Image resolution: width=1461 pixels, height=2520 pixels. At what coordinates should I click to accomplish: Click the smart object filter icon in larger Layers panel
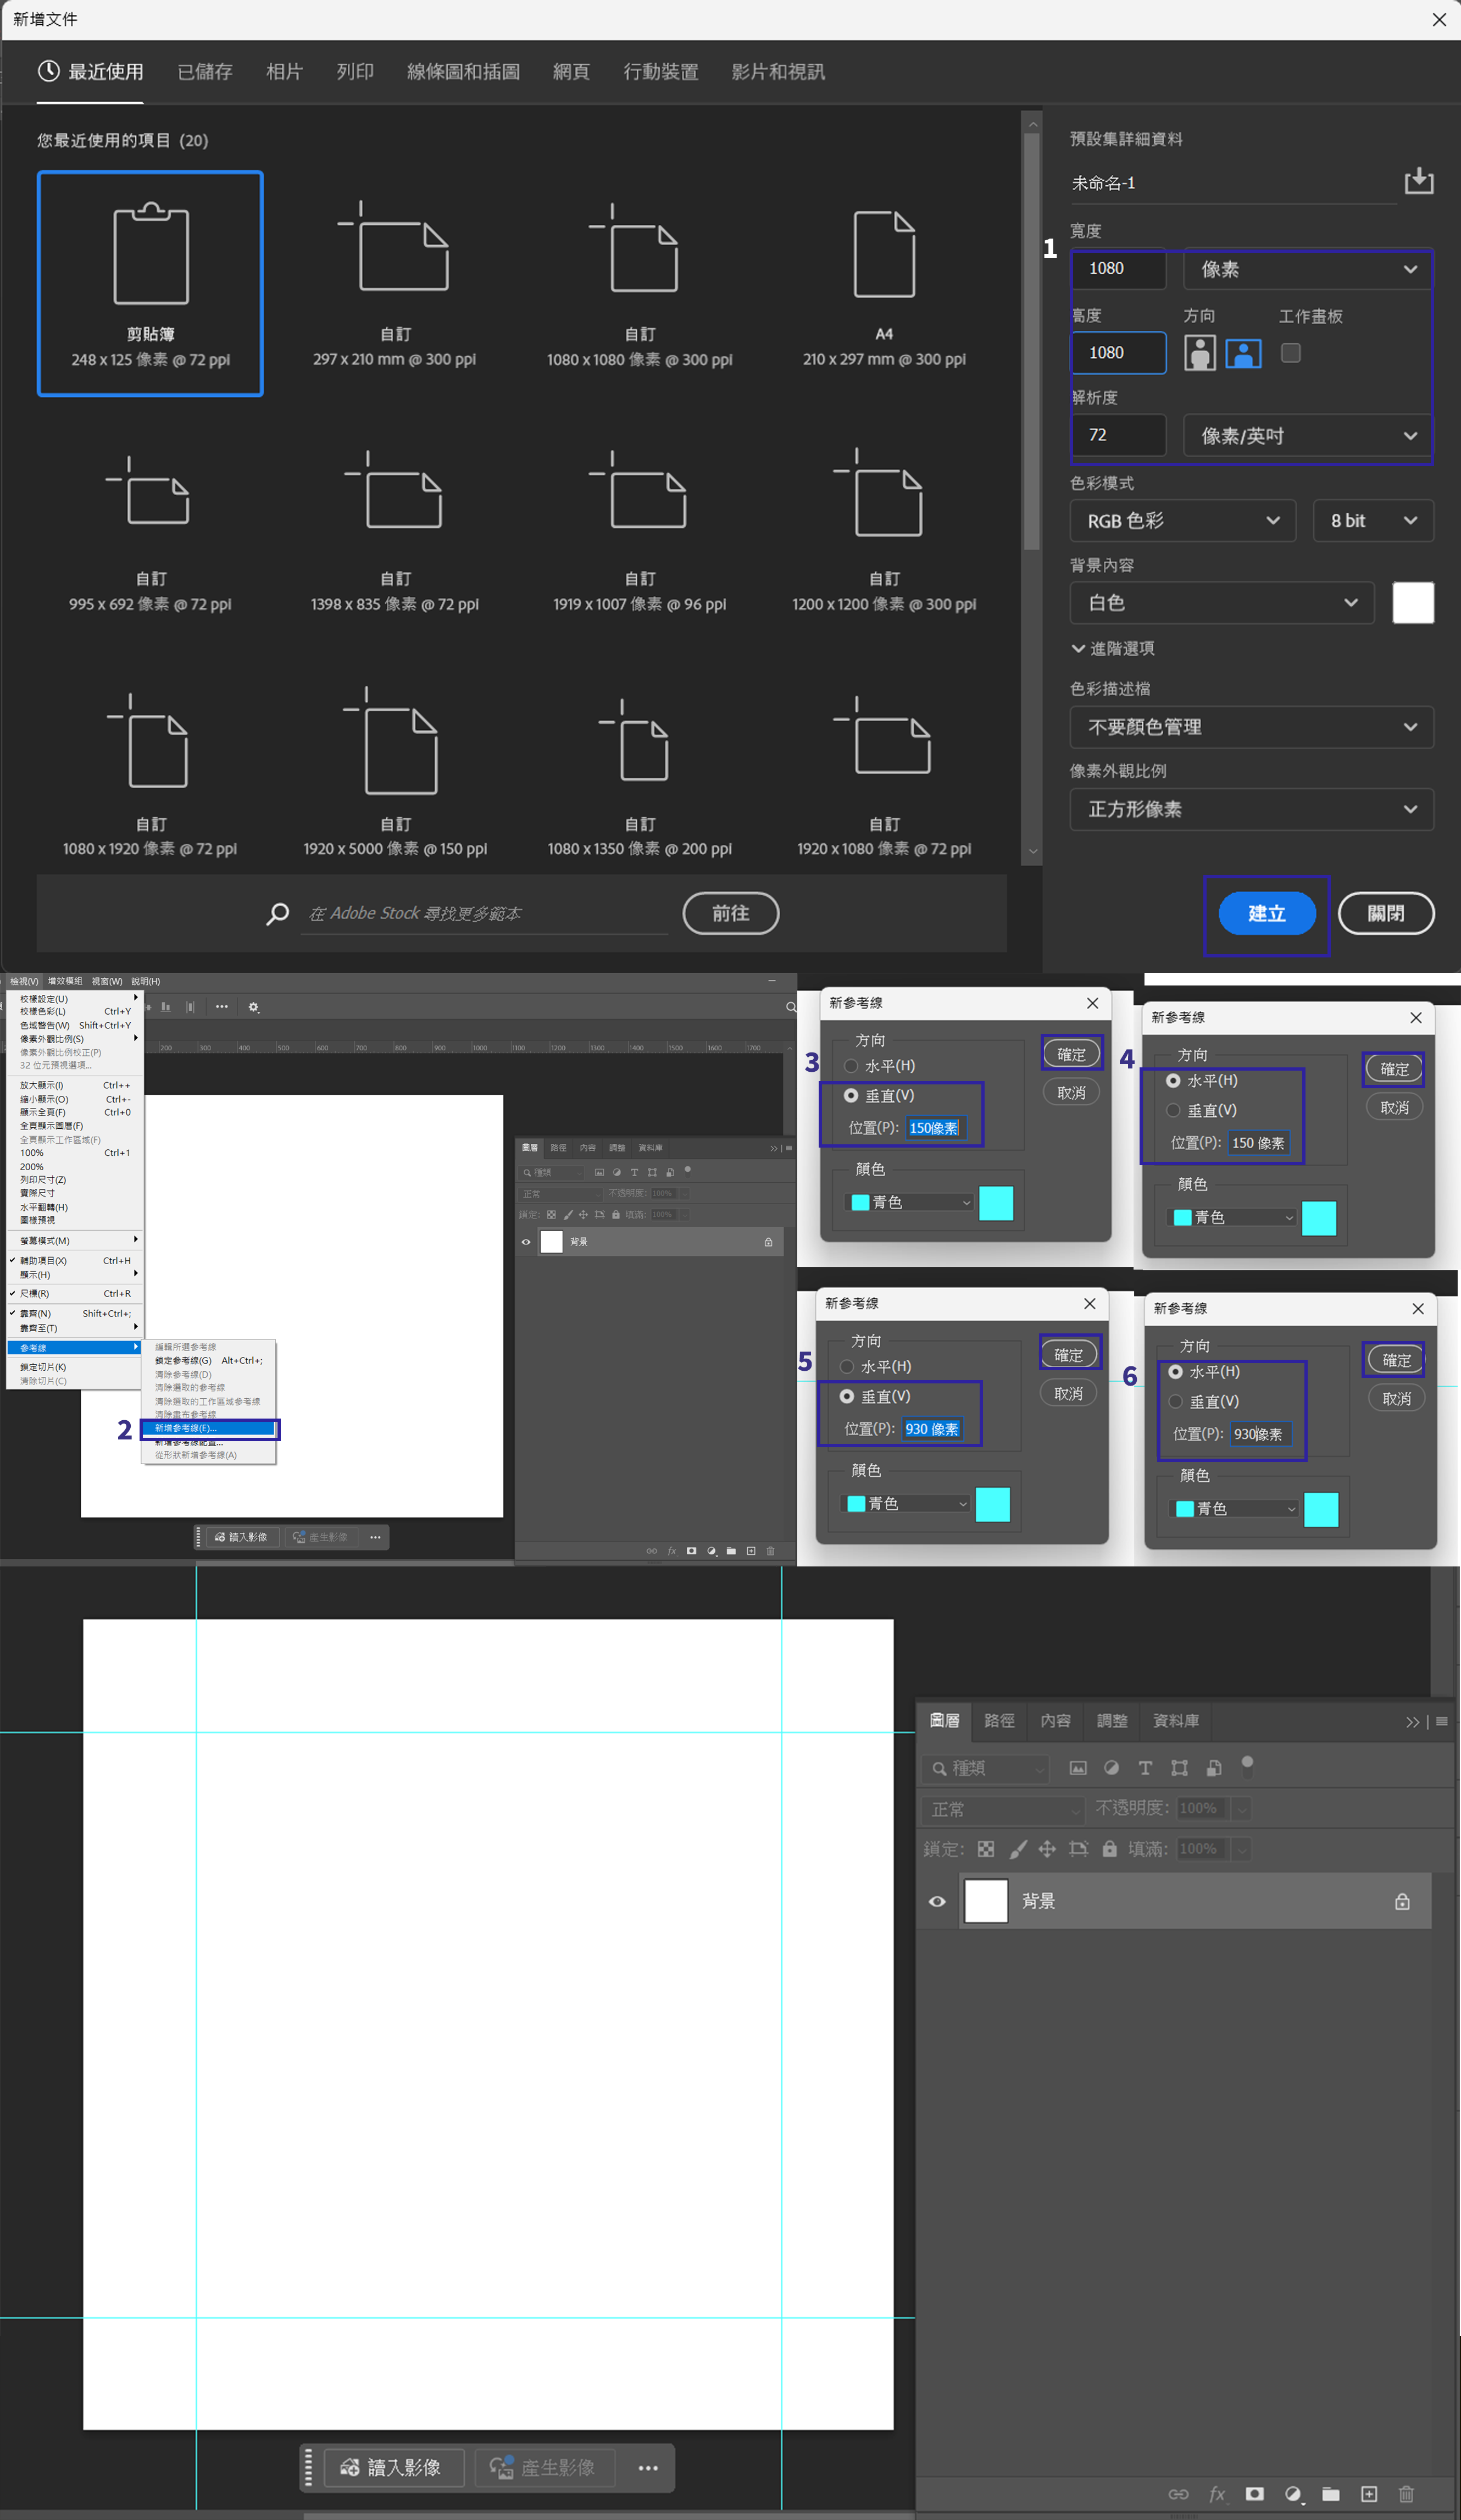1213,1768
